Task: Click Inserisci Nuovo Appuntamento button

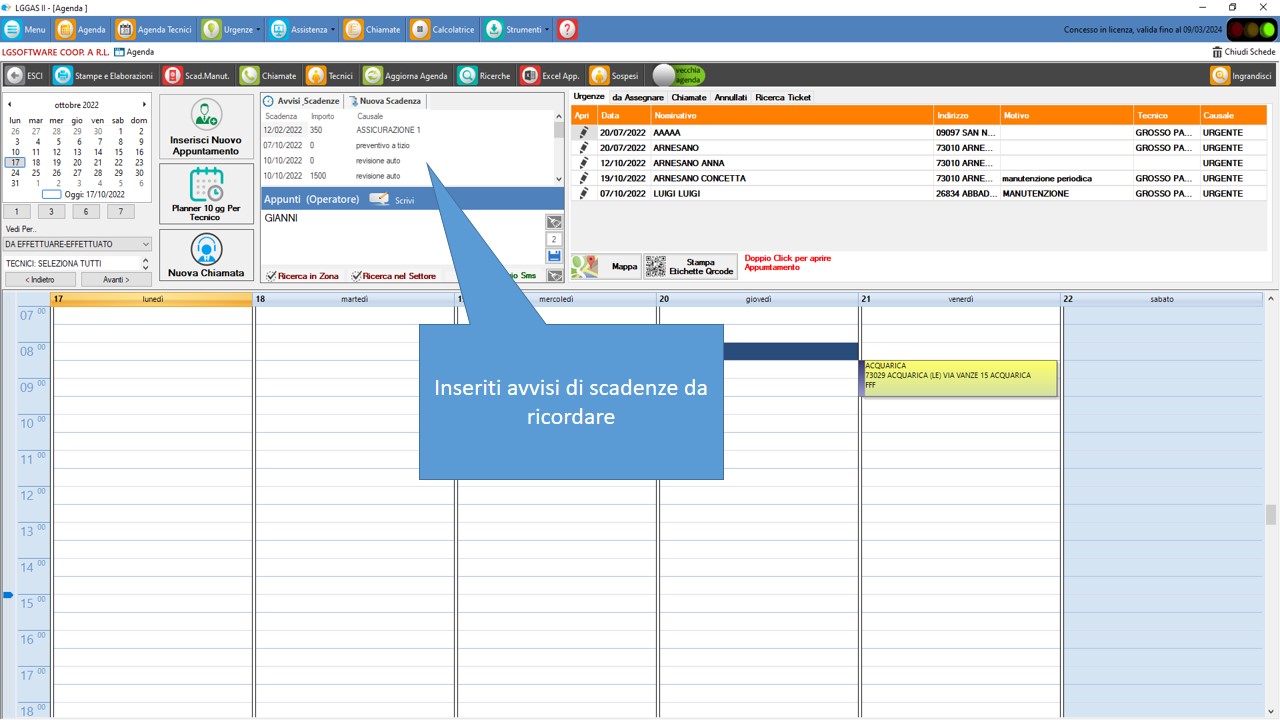Action: point(206,127)
